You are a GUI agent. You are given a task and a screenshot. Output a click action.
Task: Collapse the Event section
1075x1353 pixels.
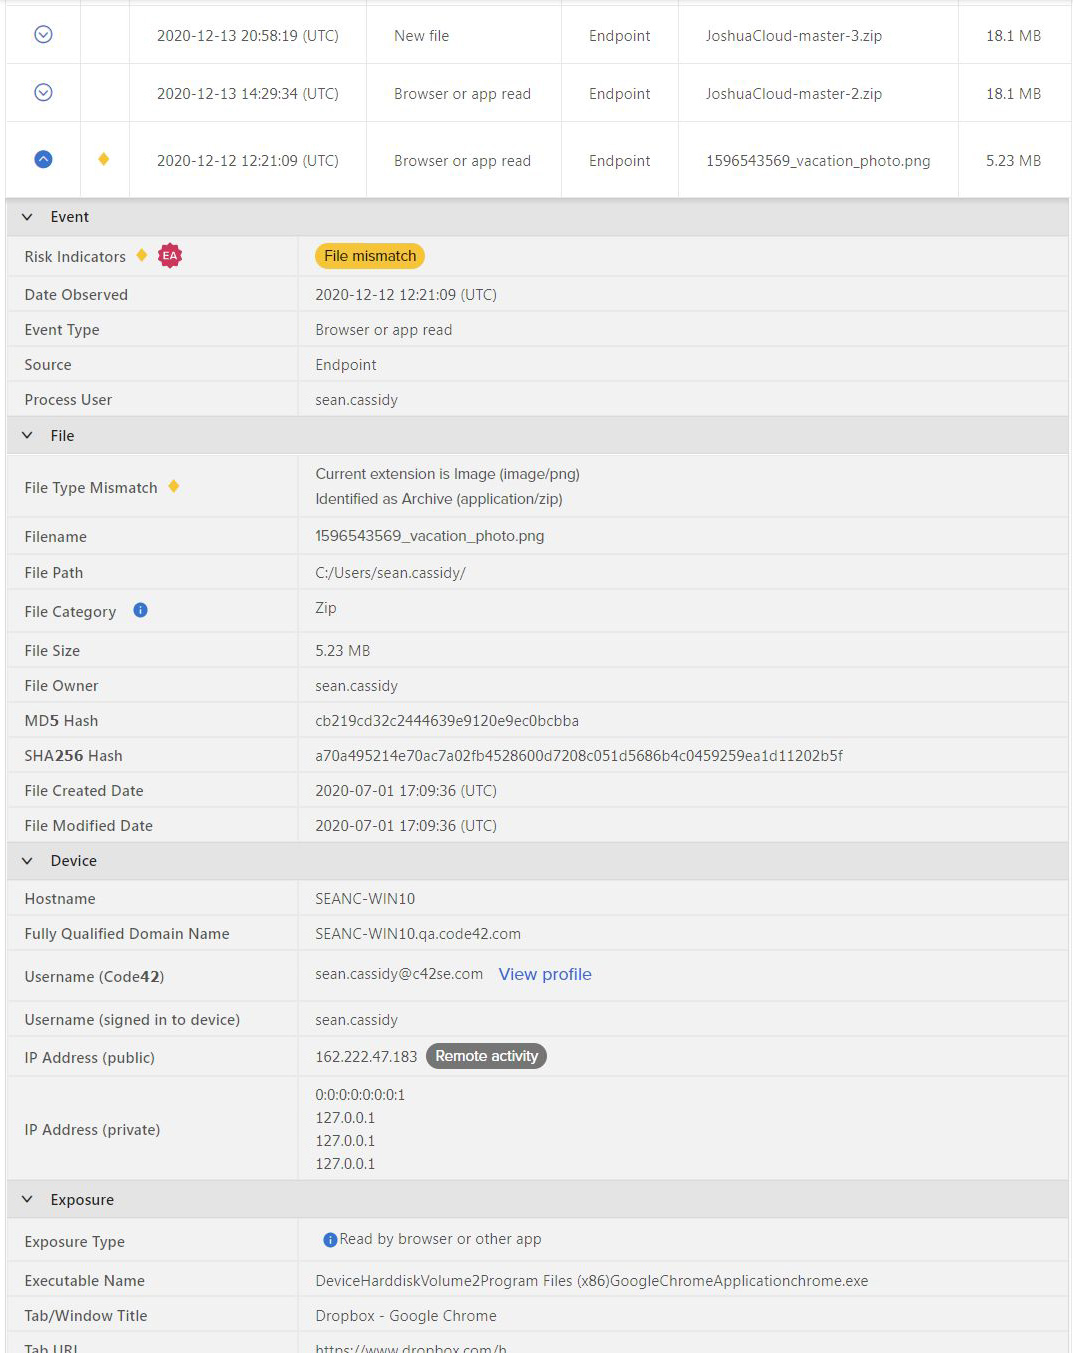pyautogui.click(x=28, y=217)
